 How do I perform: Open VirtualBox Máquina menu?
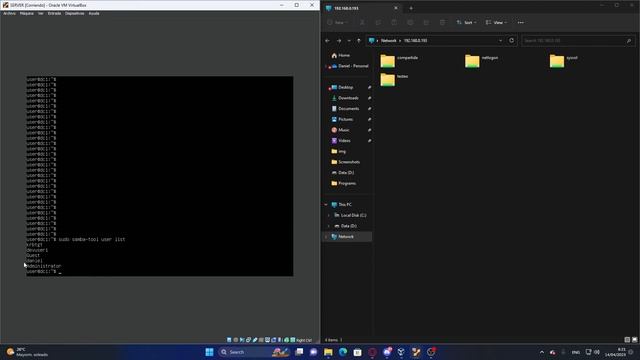[27, 13]
